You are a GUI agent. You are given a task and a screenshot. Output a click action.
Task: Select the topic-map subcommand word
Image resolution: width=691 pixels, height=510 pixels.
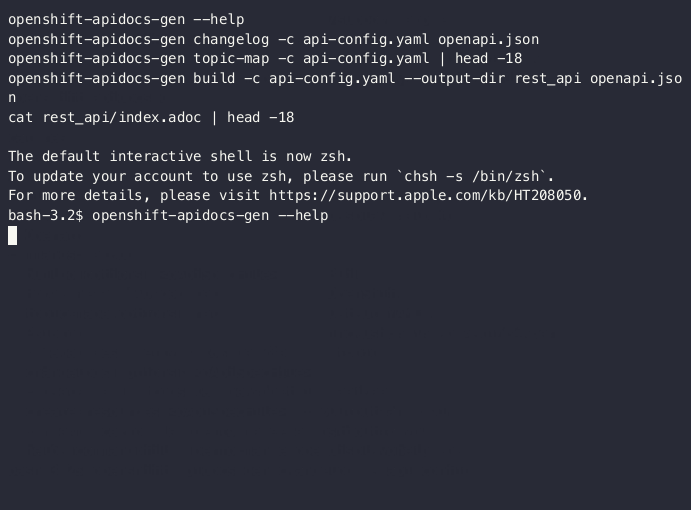pos(231,59)
